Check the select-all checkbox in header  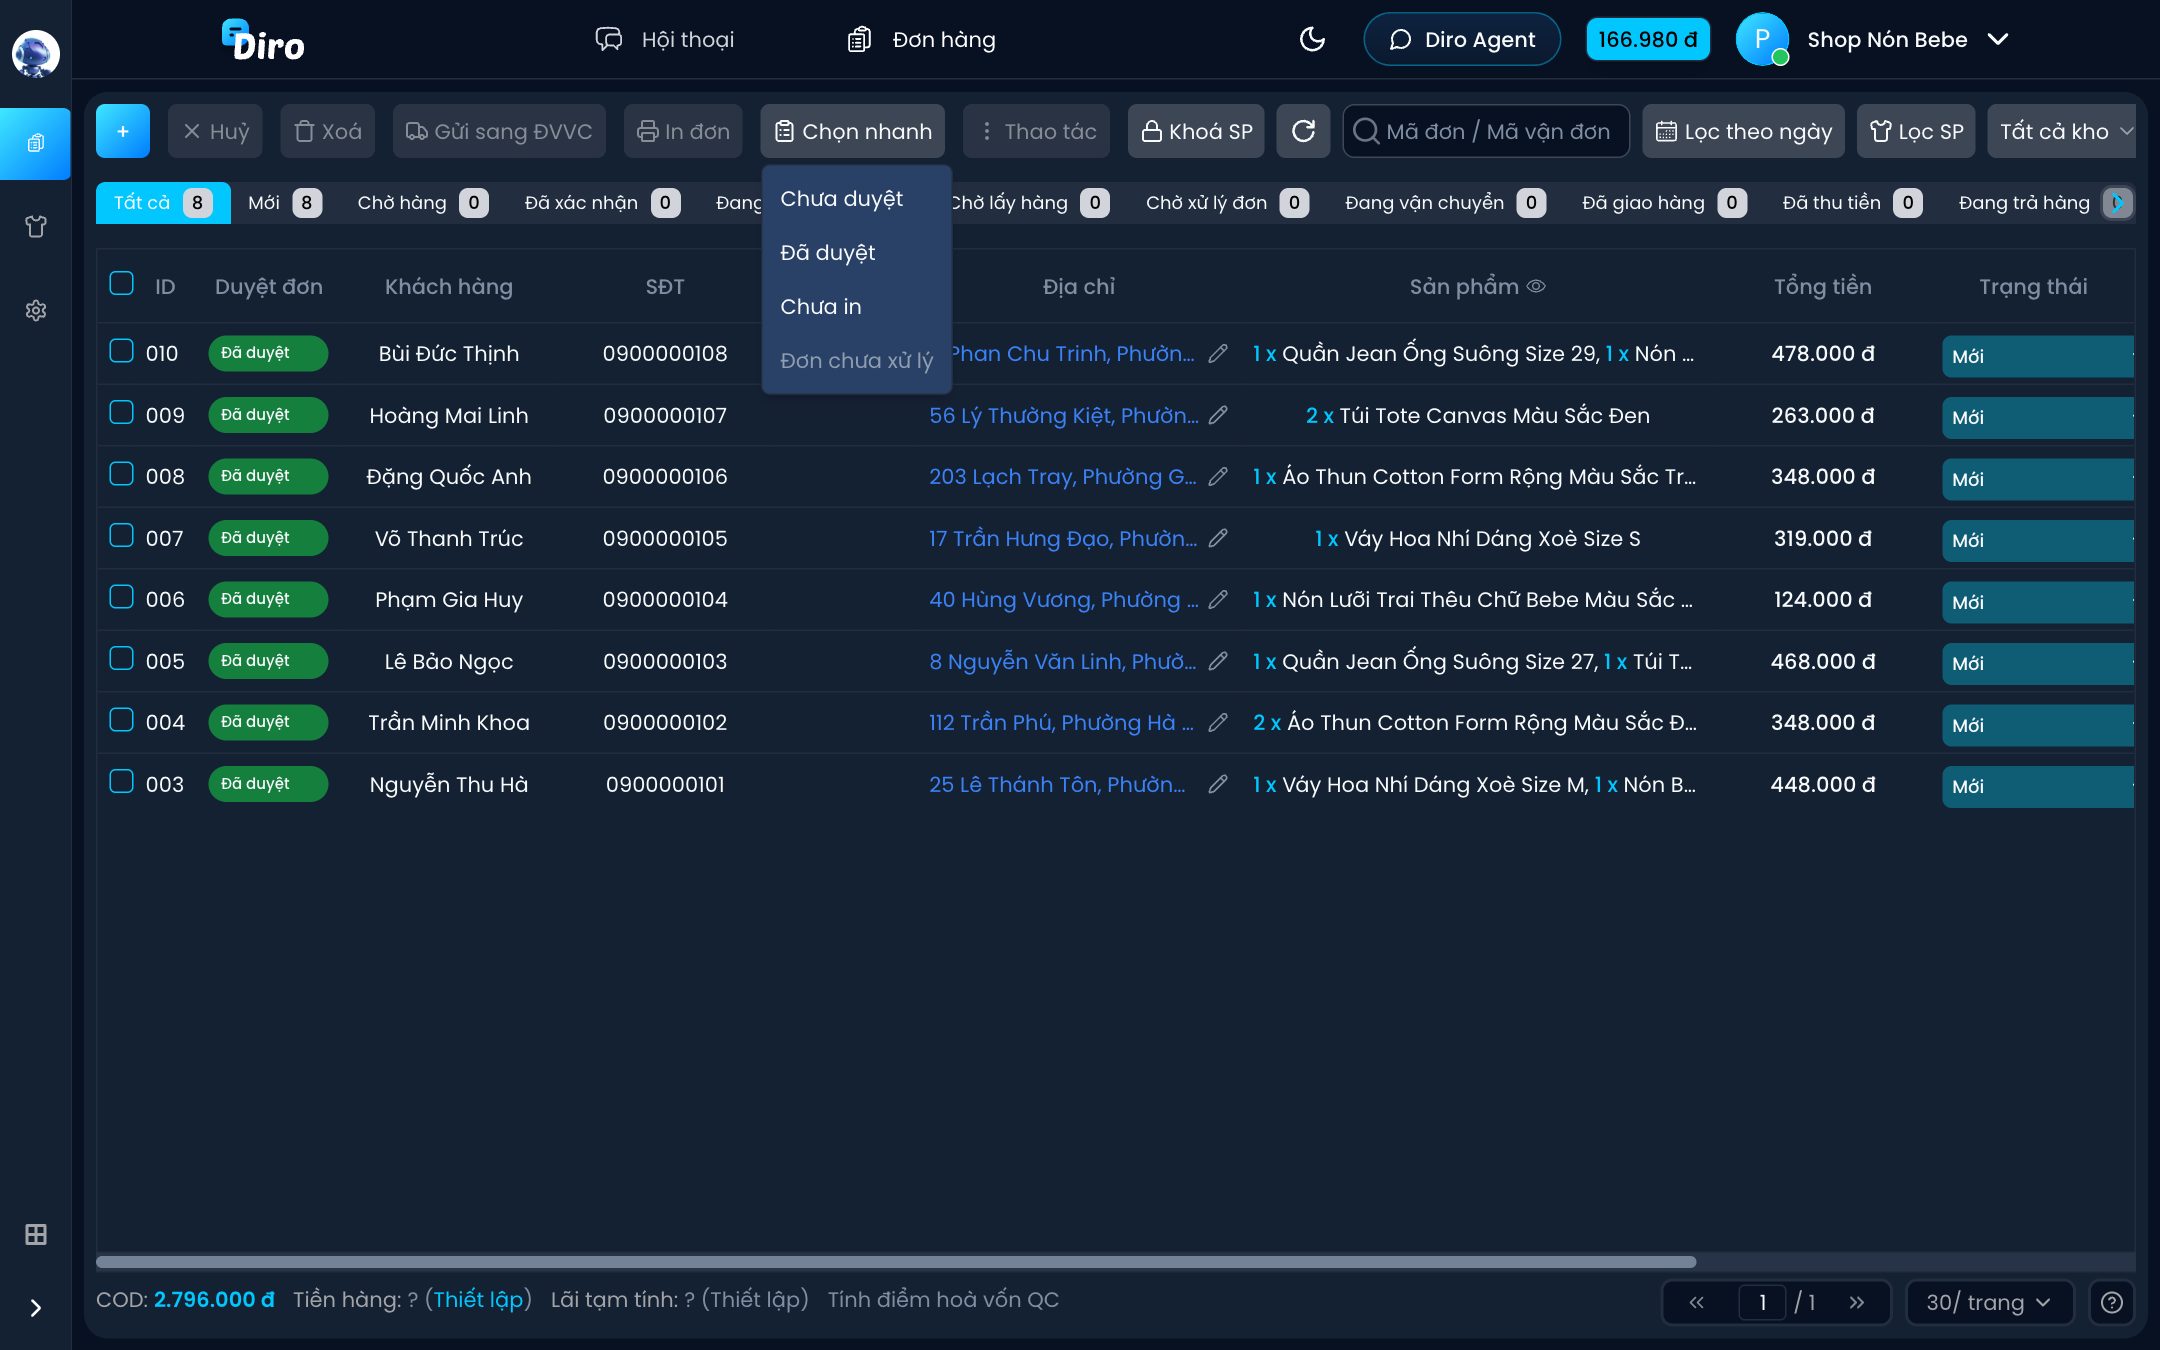[x=121, y=283]
